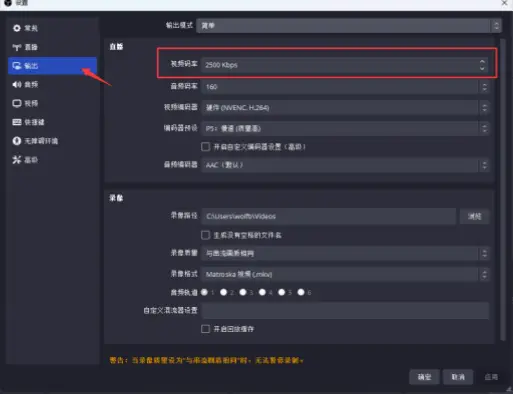
Task: Select audio track 6
Action: pyautogui.click(x=301, y=292)
